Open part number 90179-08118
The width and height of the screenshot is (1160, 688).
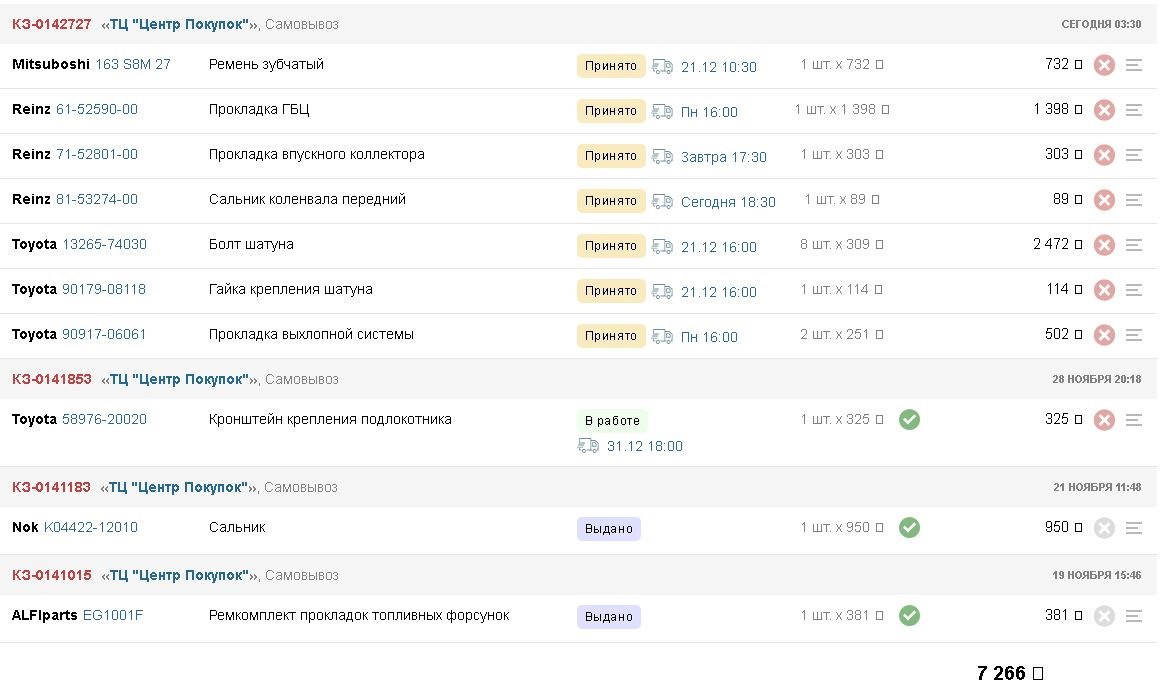(104, 290)
